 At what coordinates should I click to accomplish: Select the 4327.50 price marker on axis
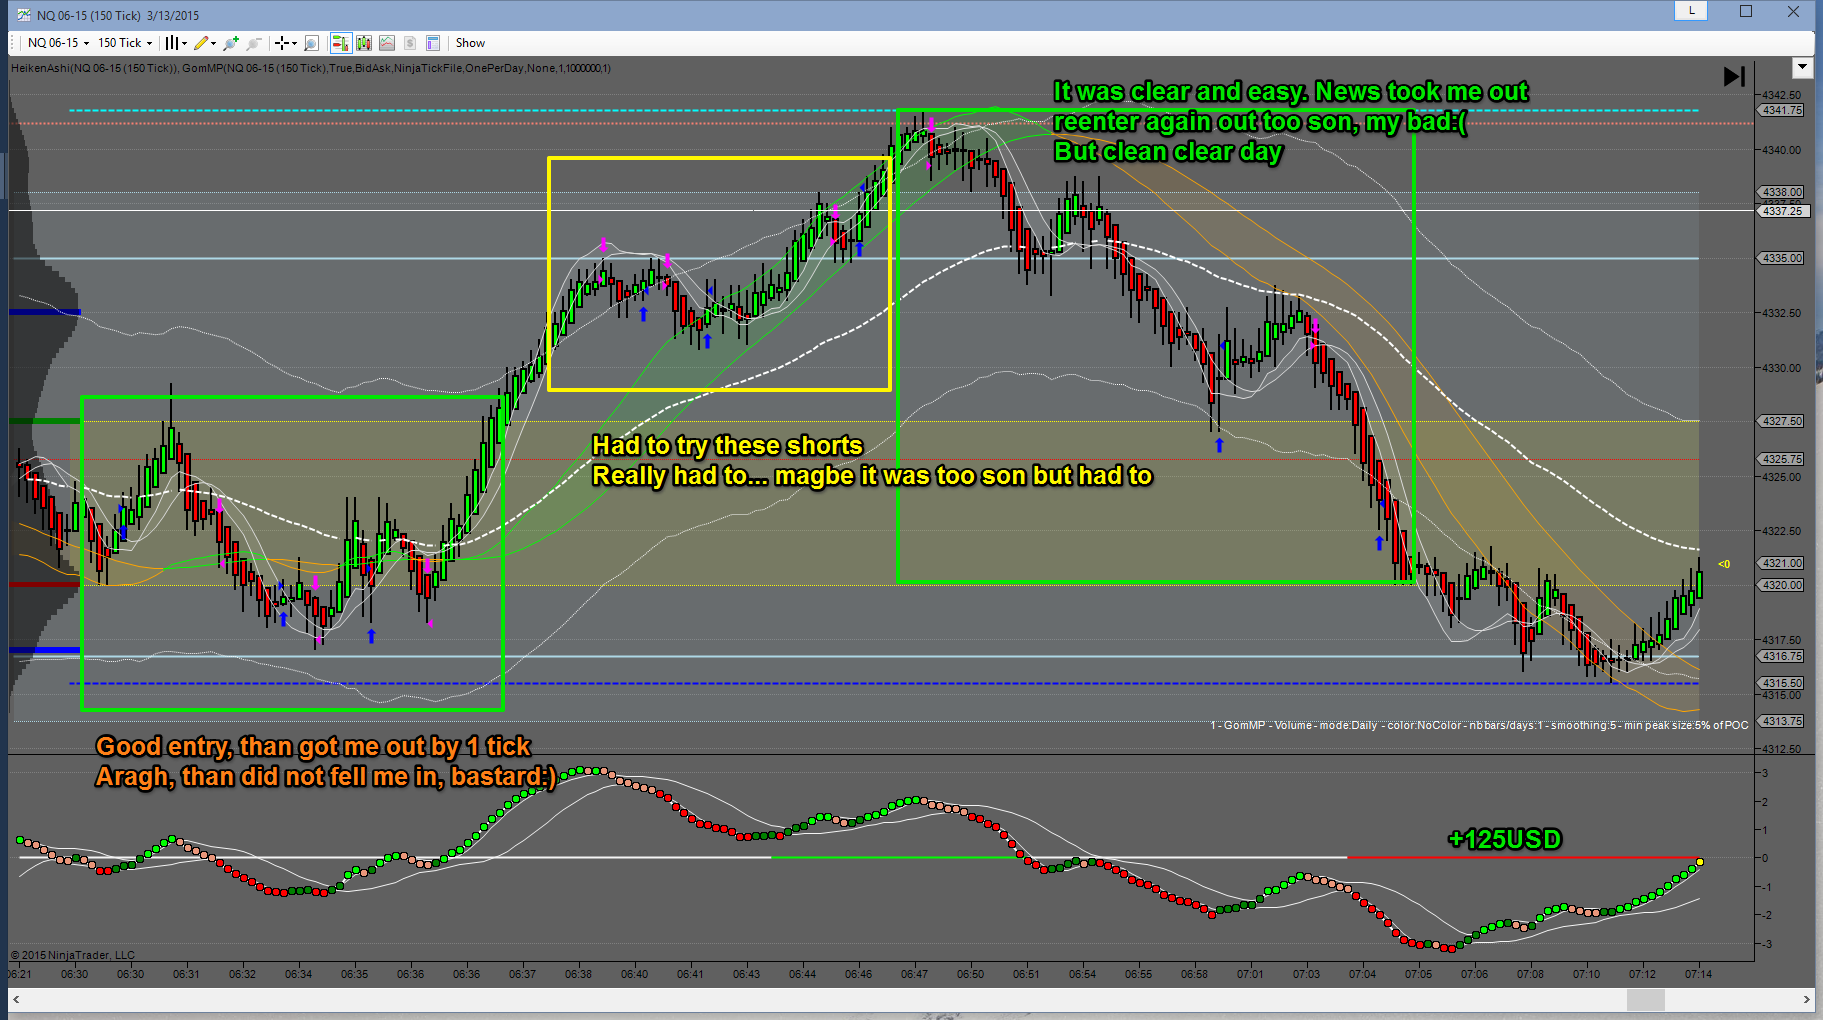click(1782, 421)
